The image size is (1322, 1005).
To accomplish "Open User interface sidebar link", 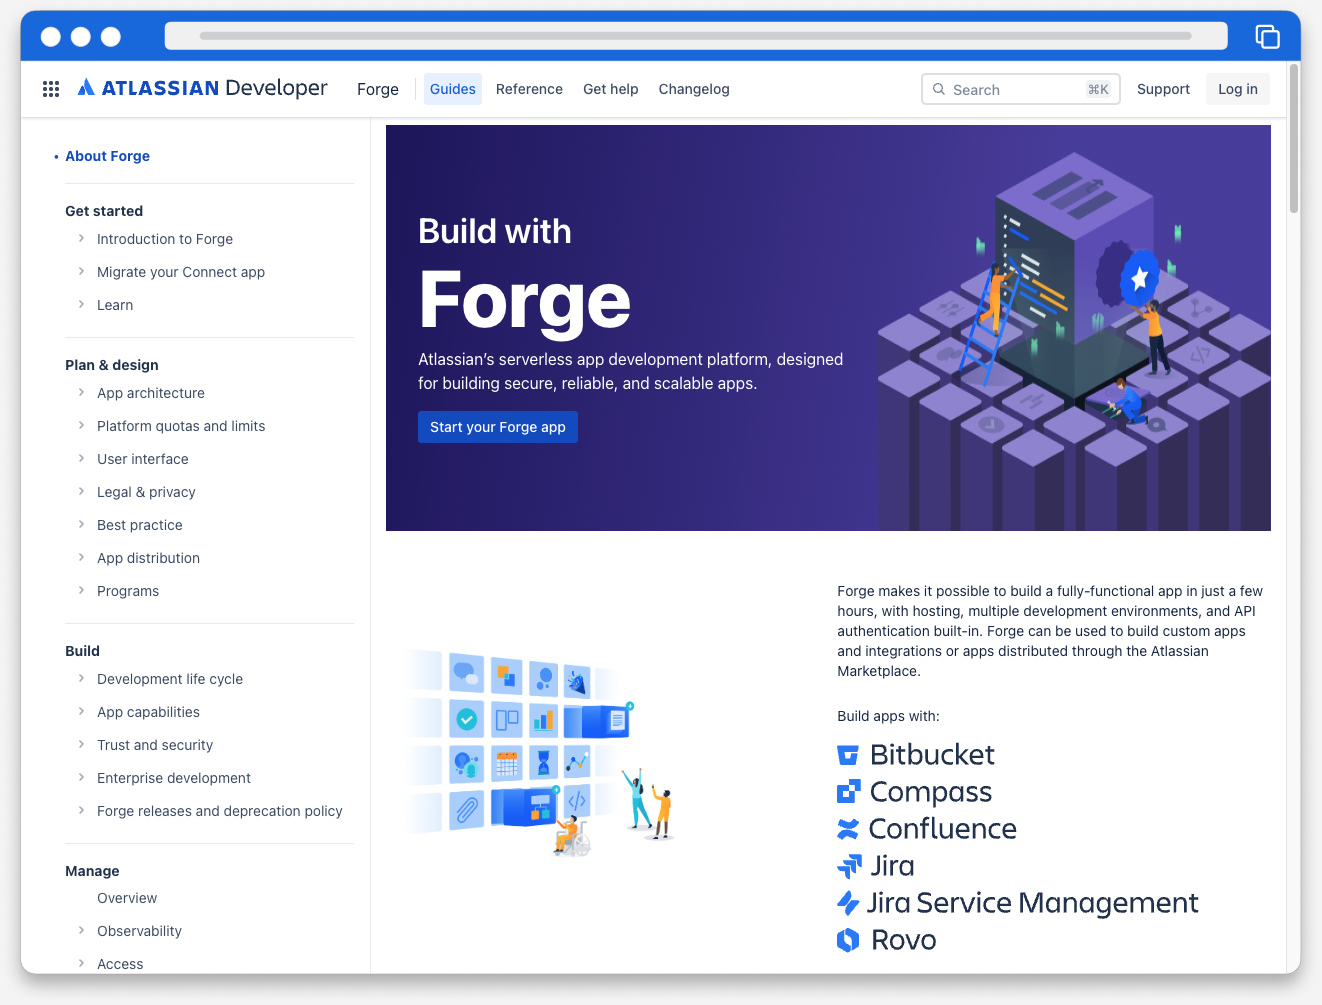I will [143, 459].
